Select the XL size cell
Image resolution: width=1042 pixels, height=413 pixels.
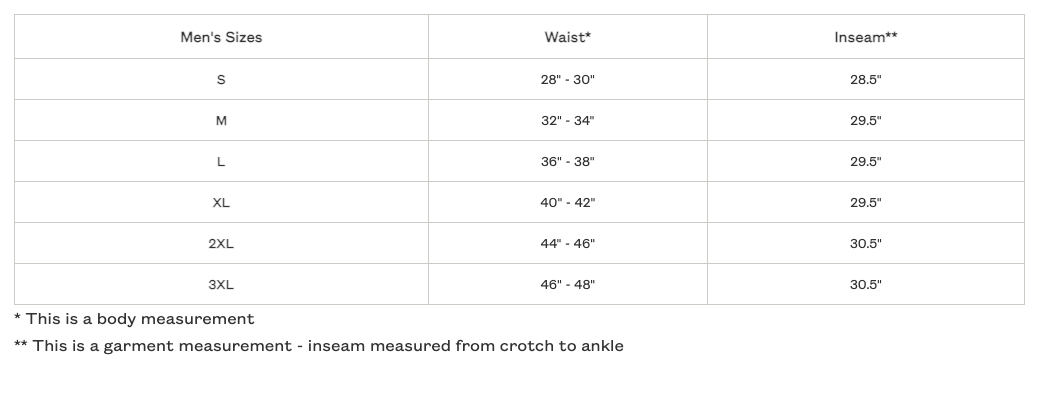point(221,202)
